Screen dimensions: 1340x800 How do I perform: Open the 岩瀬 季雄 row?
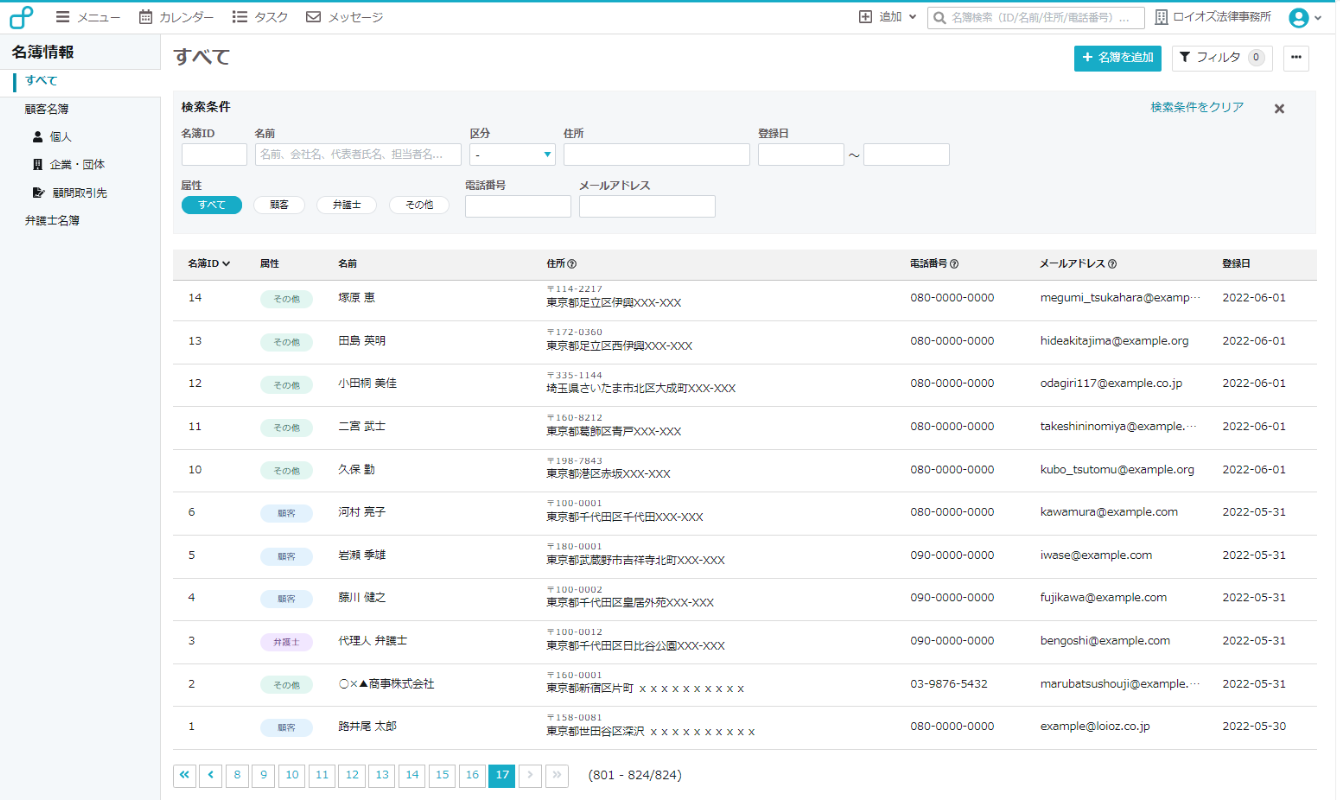(x=744, y=555)
